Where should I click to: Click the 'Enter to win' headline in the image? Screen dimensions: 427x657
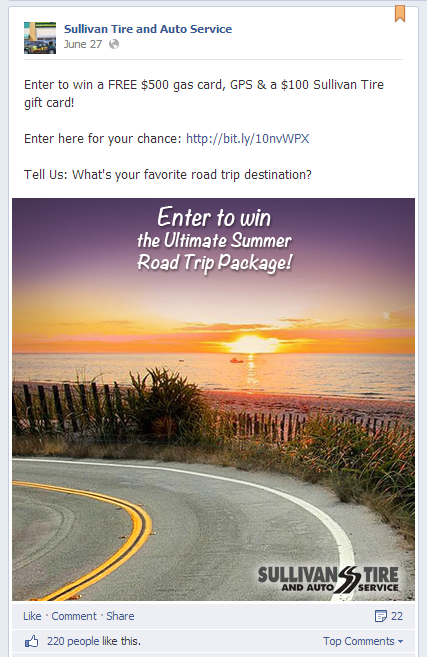click(x=214, y=217)
